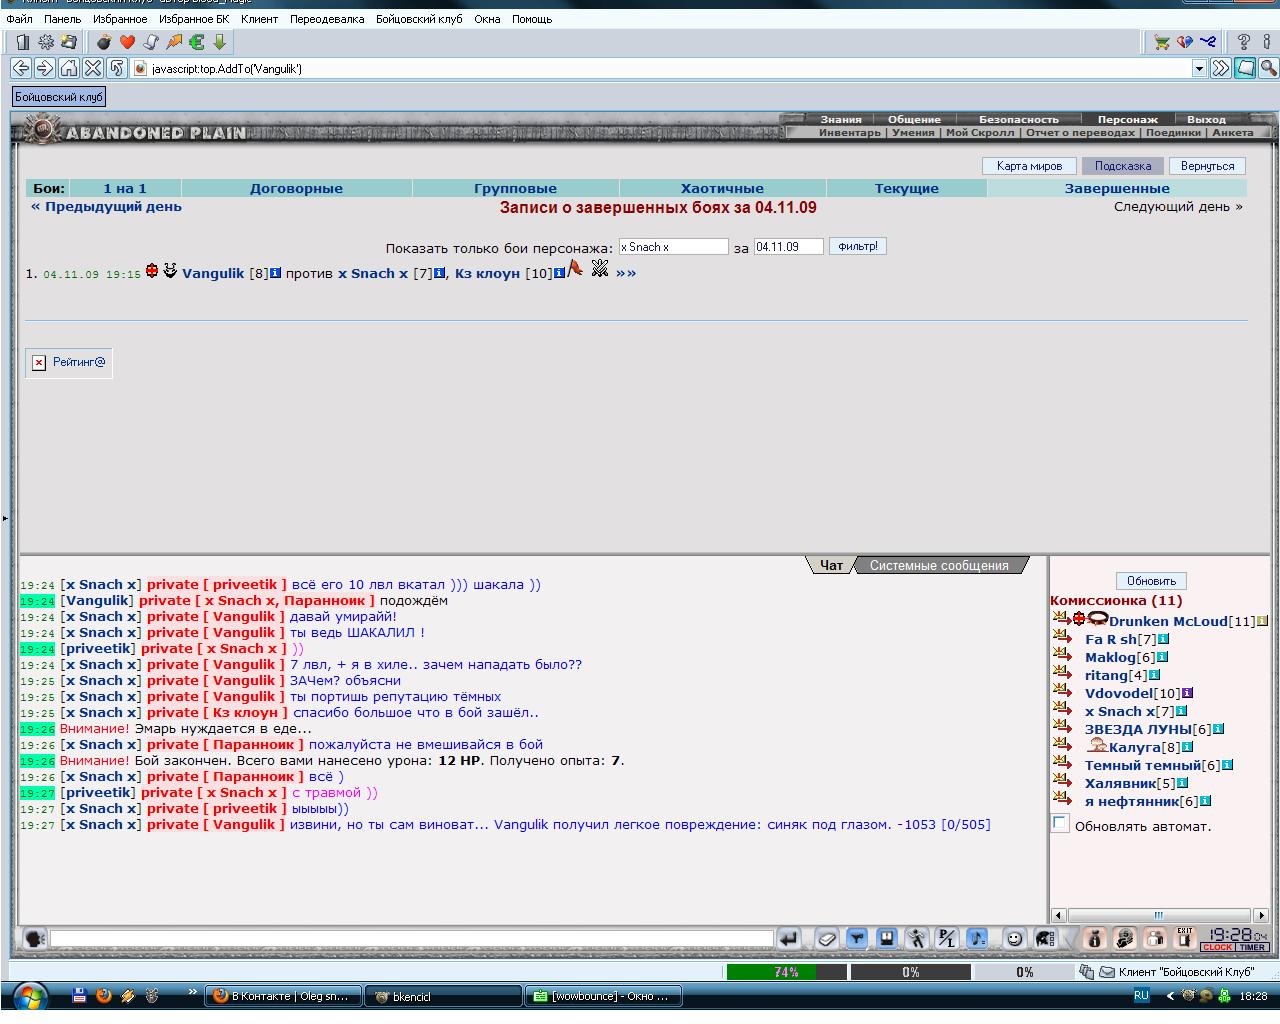Screen dimensions: 1280x1024
Task: Click the eraser clear-chat icon
Action: [x=827, y=938]
